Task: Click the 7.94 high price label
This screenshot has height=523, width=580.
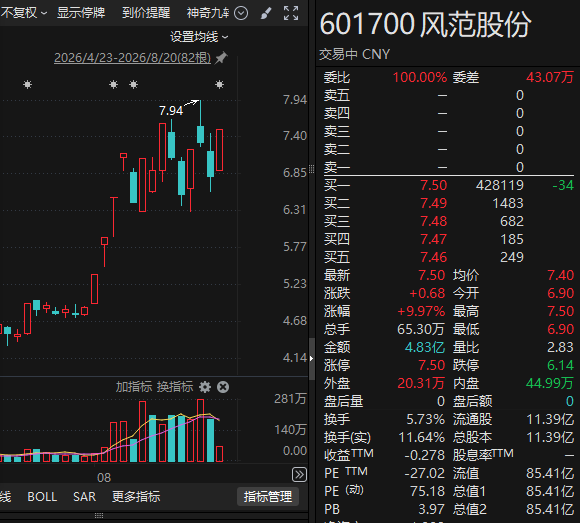Action: (x=171, y=111)
